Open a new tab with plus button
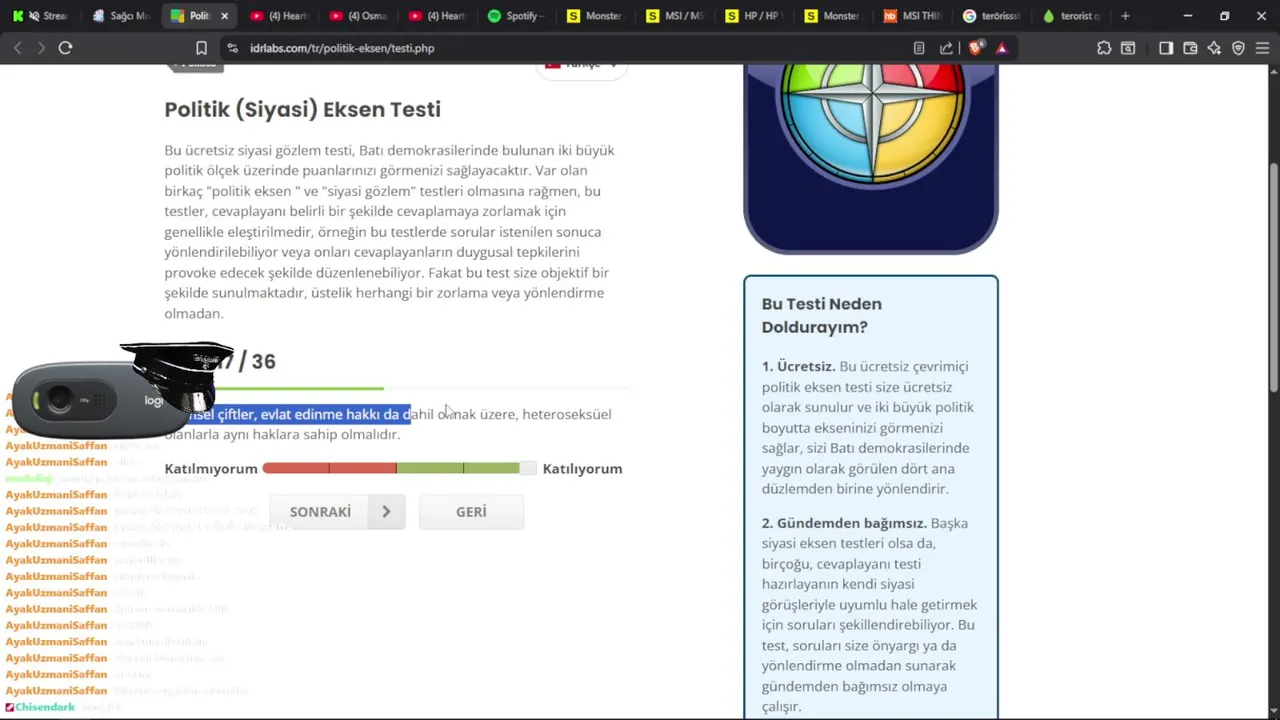This screenshot has height=720, width=1280. click(1125, 16)
